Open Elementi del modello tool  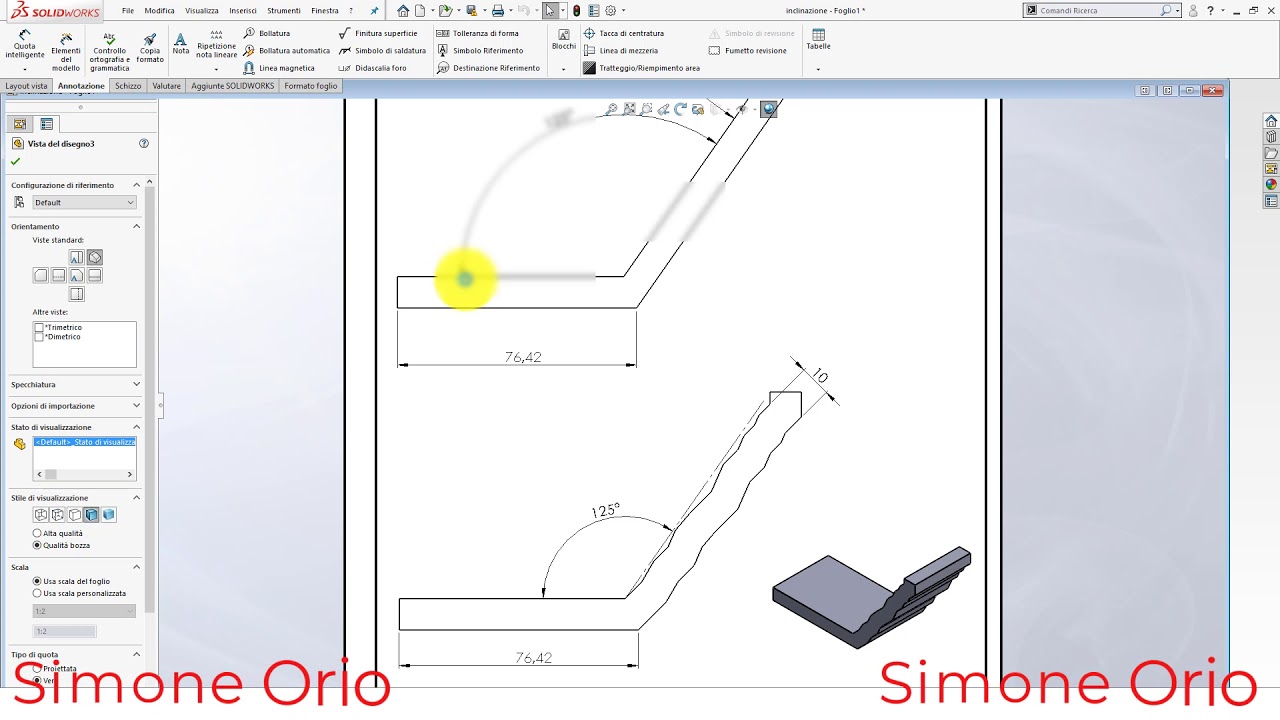(66, 50)
